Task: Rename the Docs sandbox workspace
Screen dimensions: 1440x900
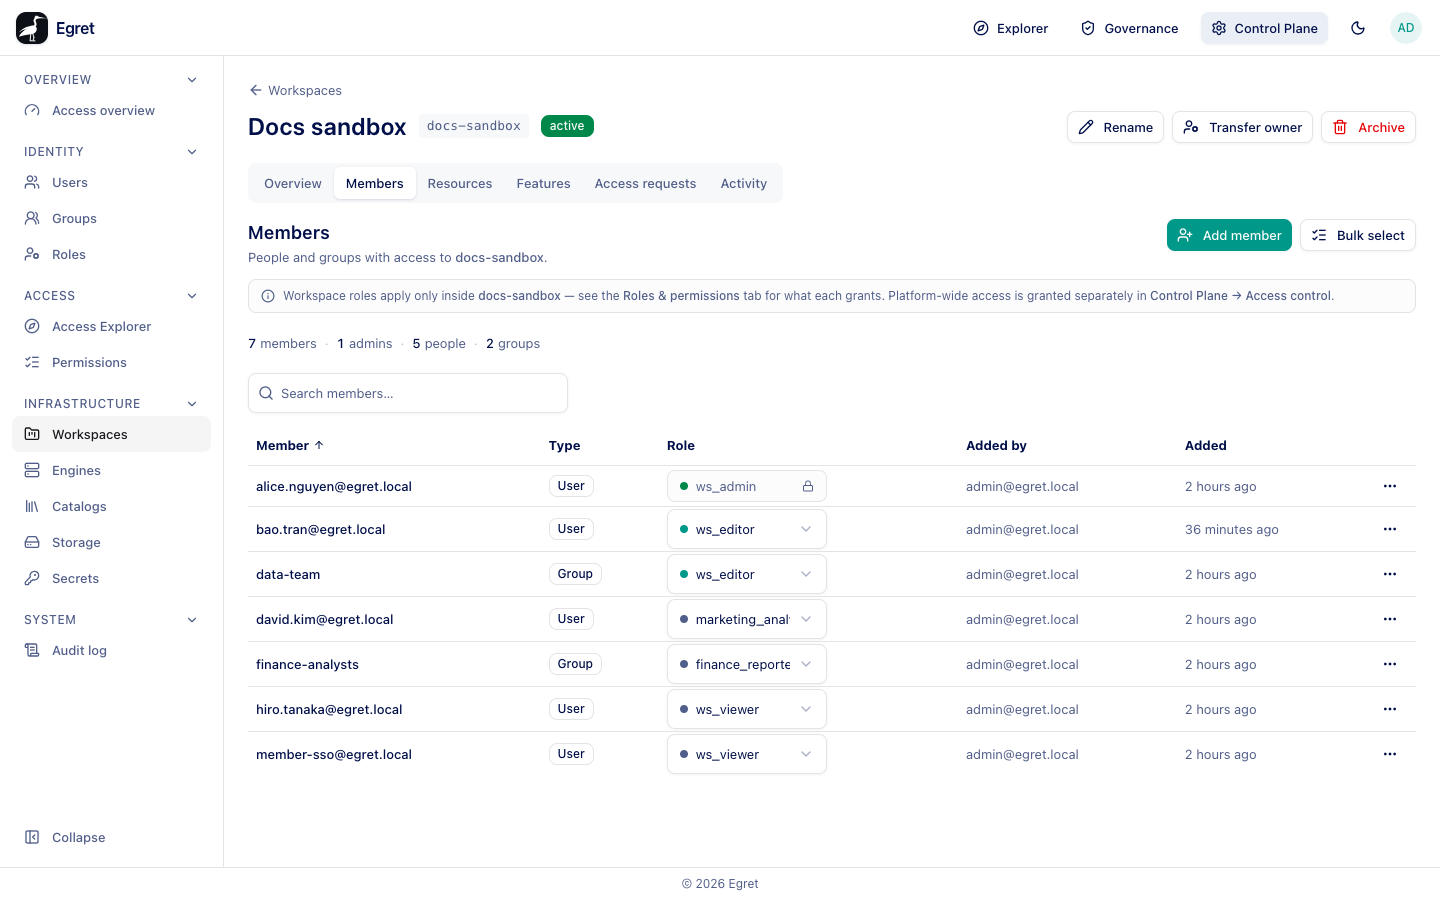Action: (x=1115, y=127)
